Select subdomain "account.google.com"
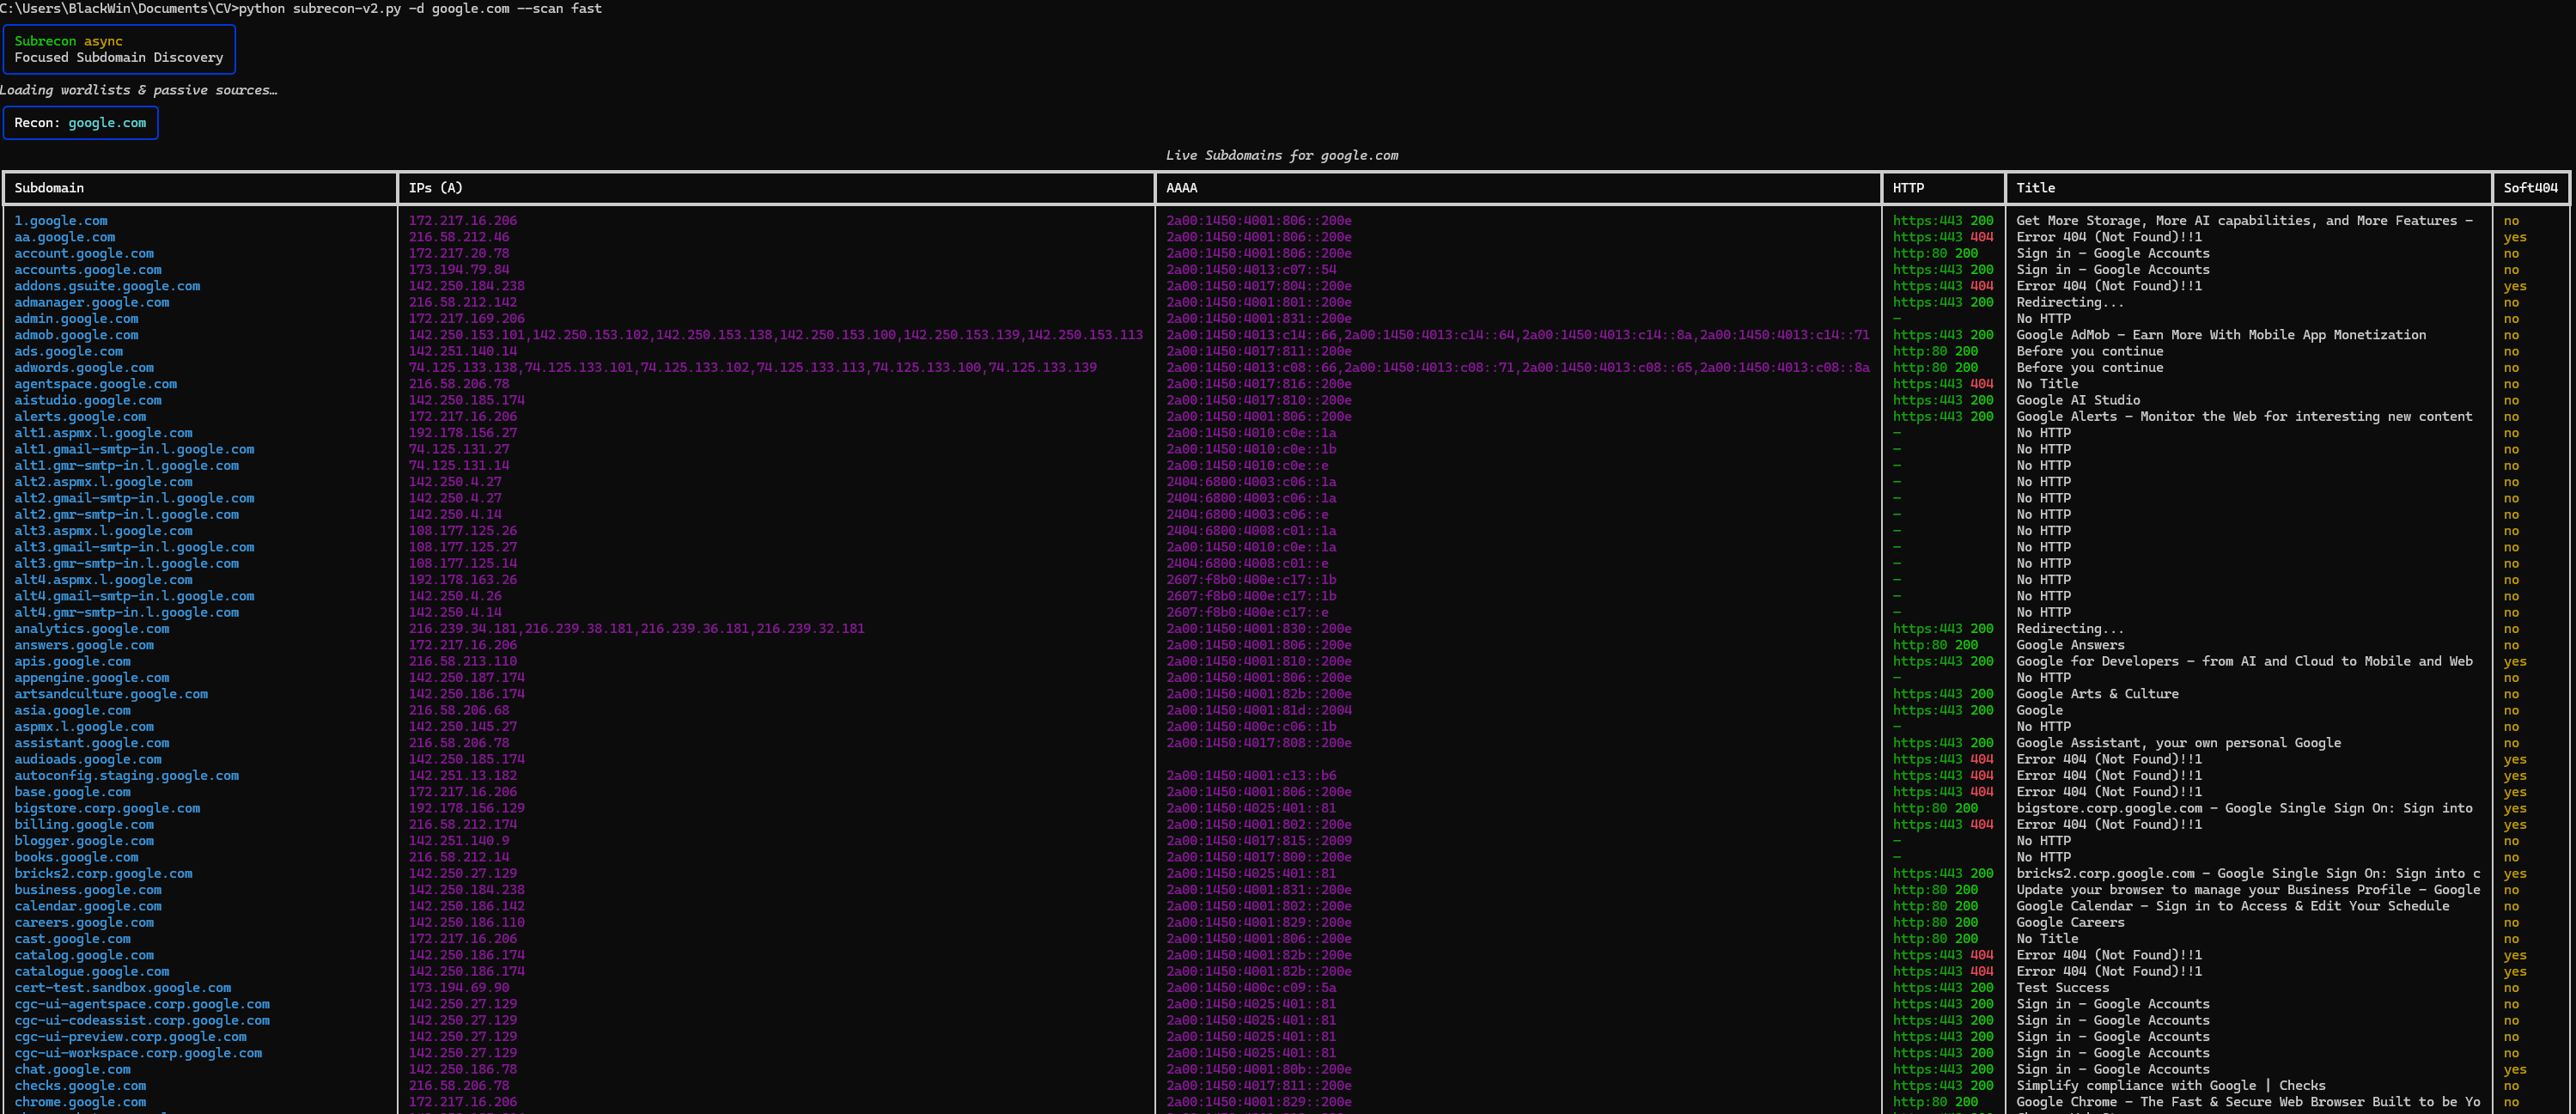The height and width of the screenshot is (1114, 2576). [84, 253]
